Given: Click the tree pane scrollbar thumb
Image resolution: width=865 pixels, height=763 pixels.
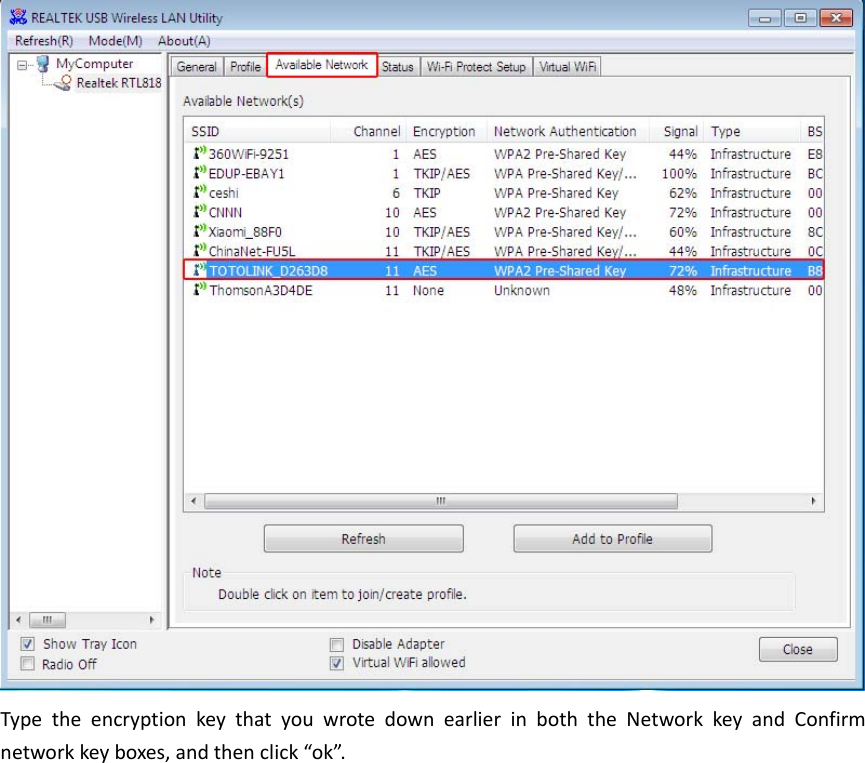Looking at the screenshot, I should click(x=47, y=620).
